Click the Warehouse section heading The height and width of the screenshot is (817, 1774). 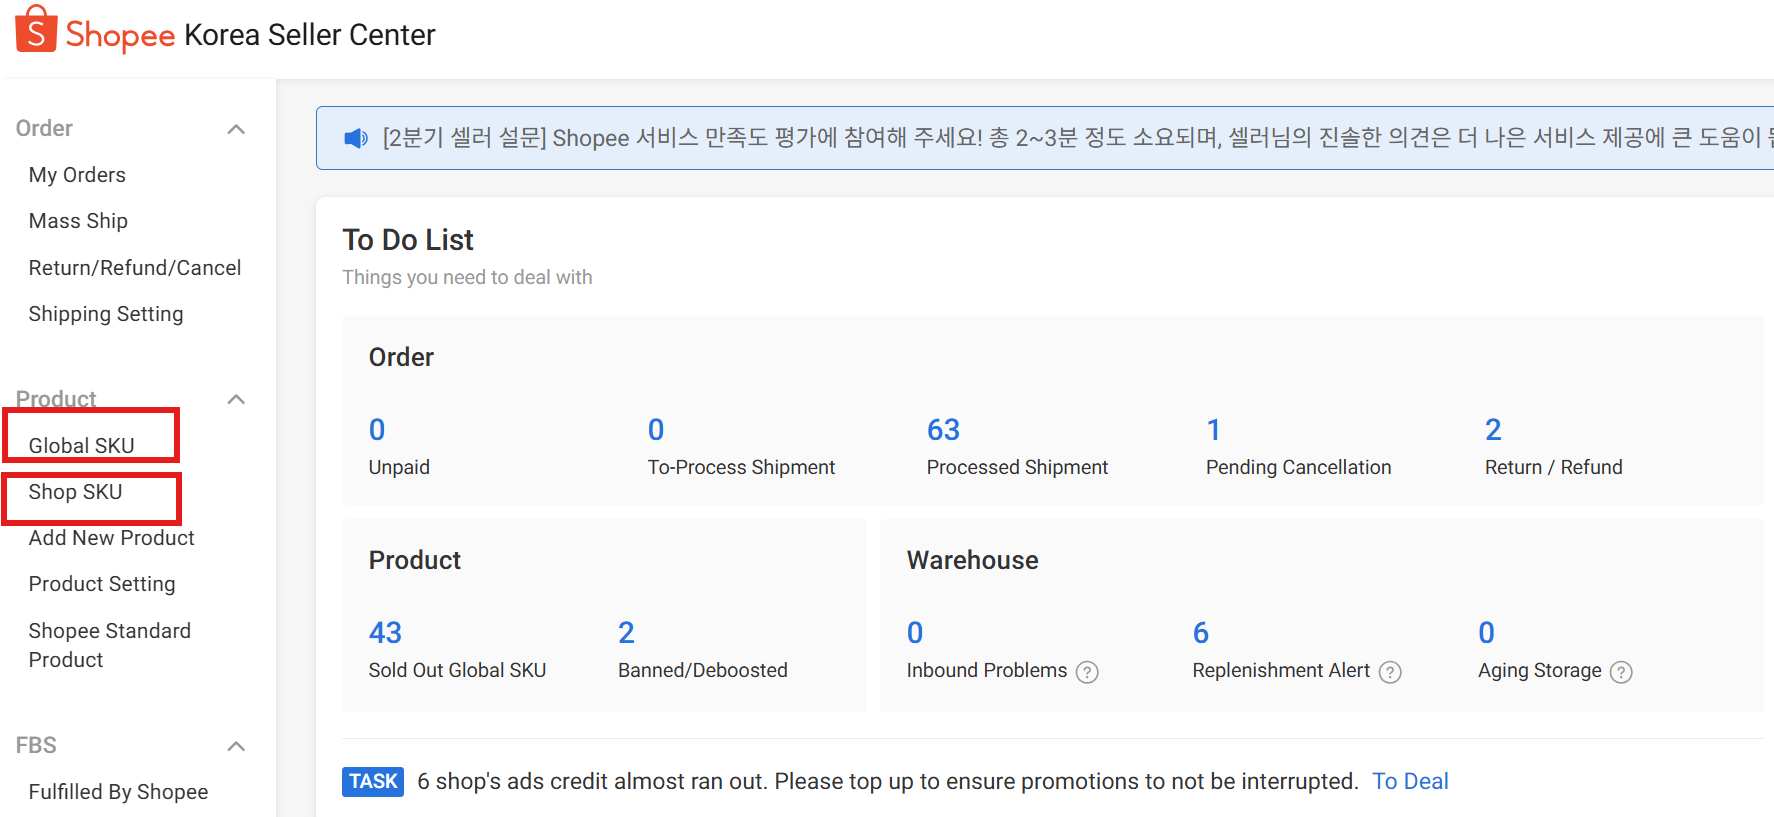point(973,560)
